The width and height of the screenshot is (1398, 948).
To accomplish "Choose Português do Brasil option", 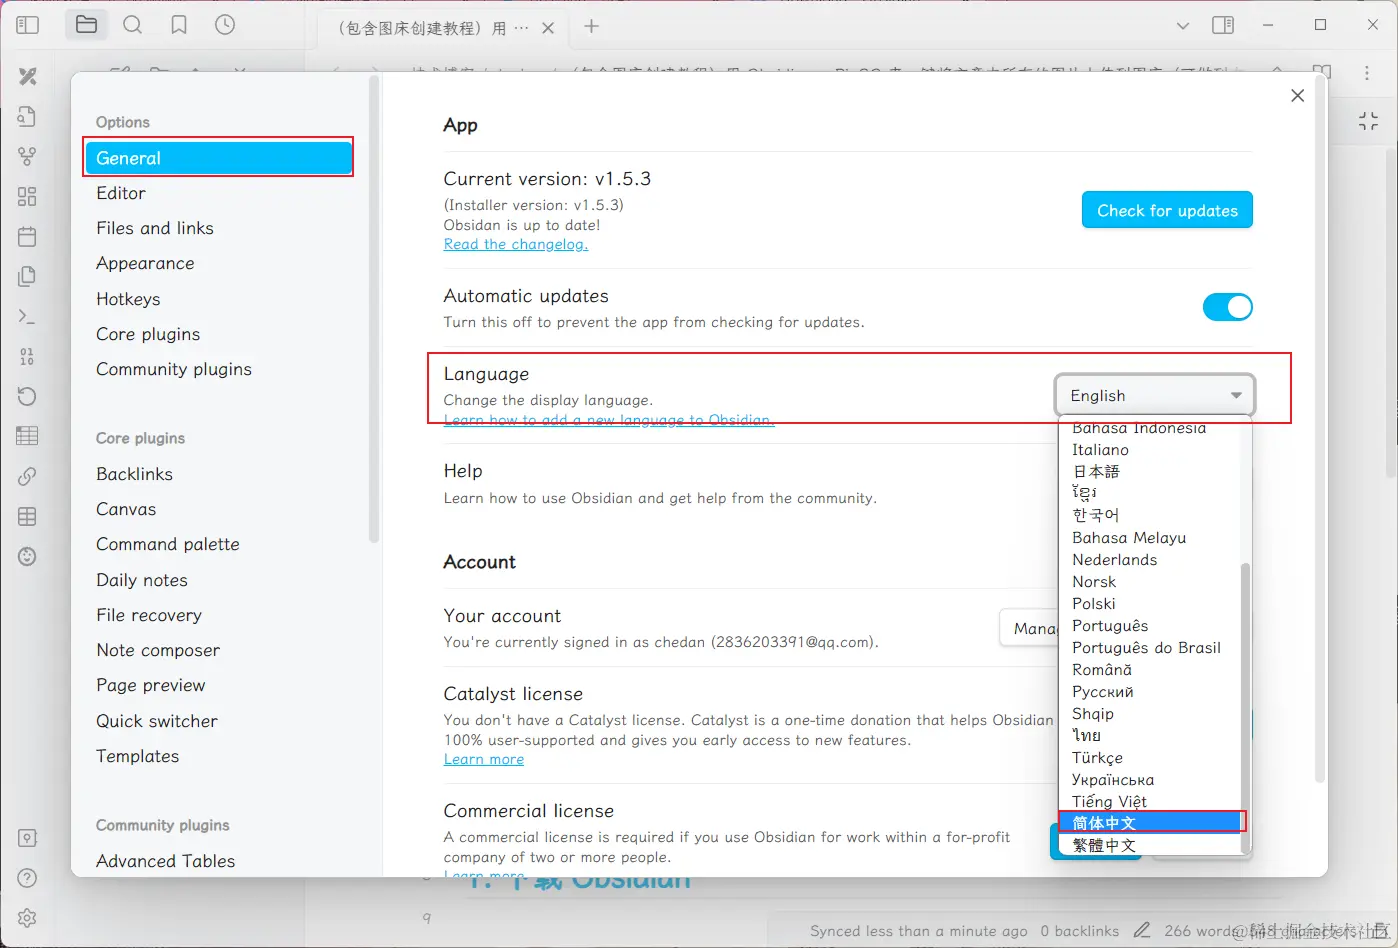I will tap(1150, 647).
